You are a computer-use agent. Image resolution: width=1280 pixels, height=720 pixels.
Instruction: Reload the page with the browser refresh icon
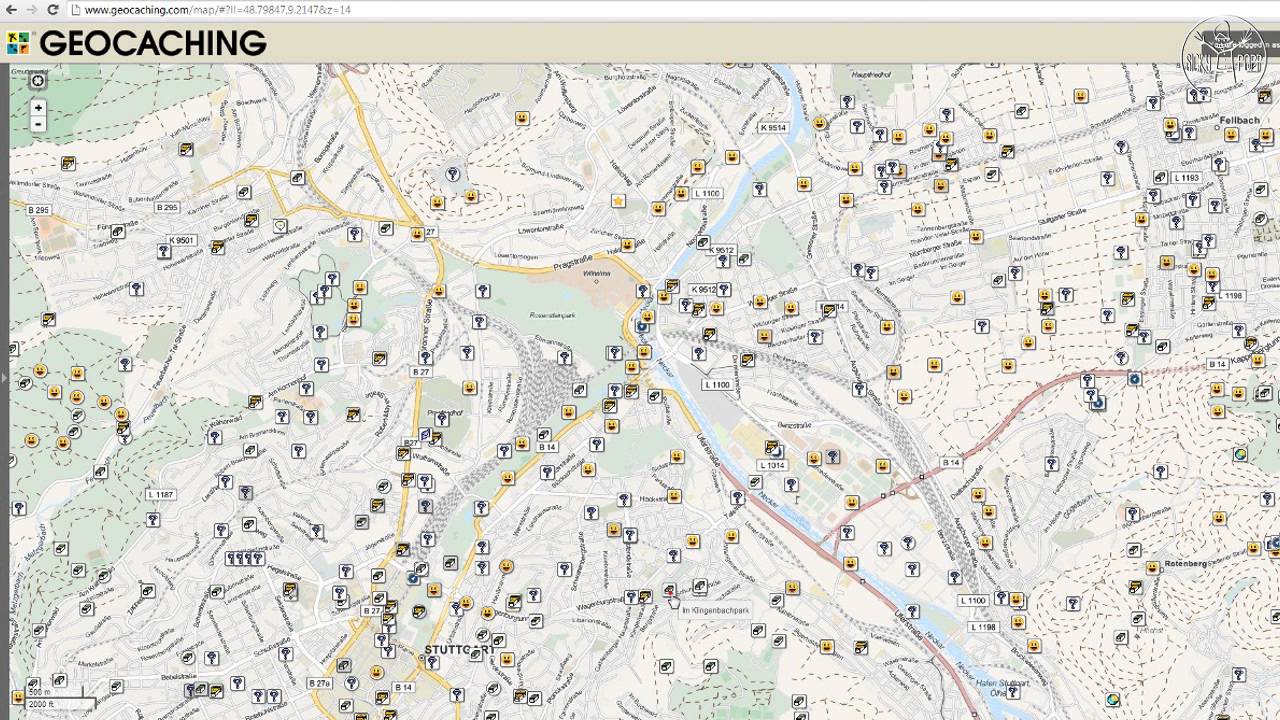[x=54, y=9]
